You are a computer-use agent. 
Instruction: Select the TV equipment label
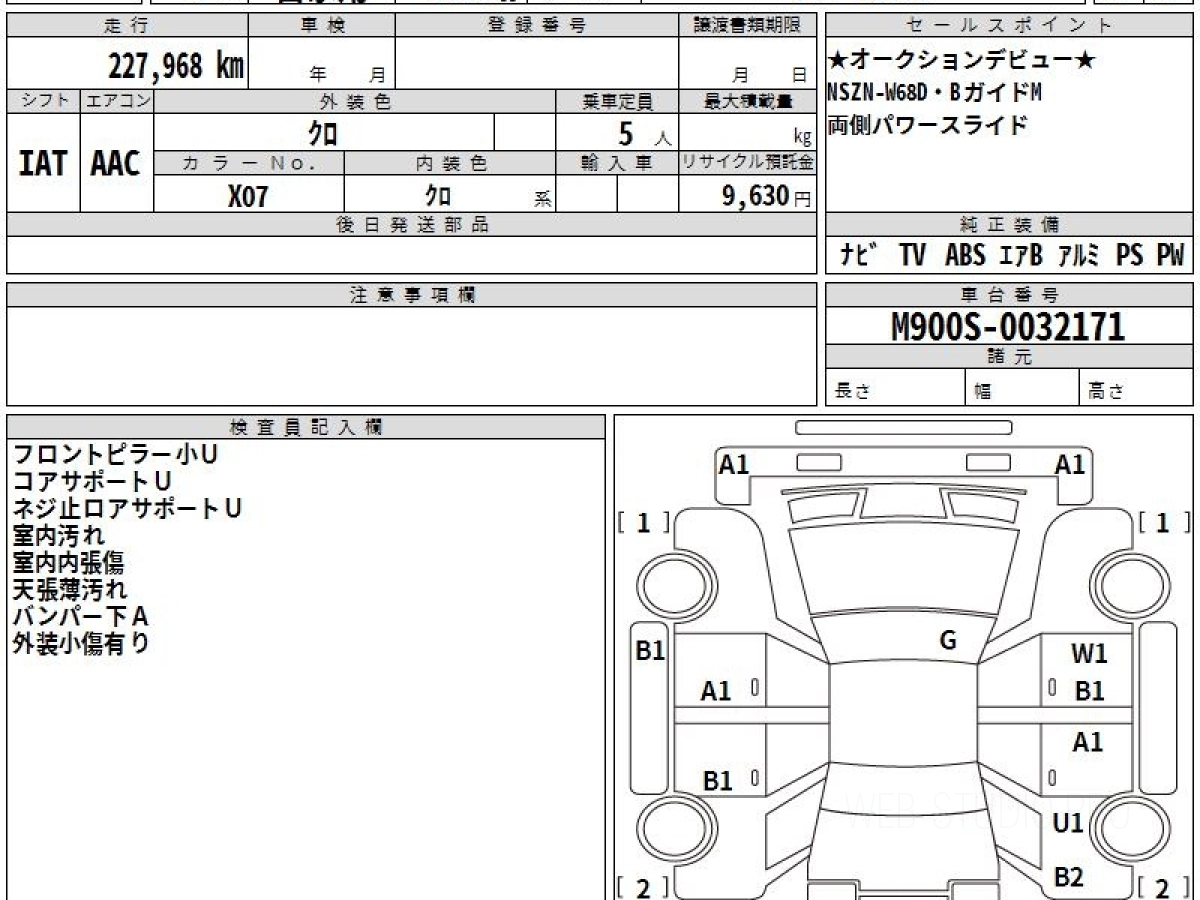[x=912, y=255]
